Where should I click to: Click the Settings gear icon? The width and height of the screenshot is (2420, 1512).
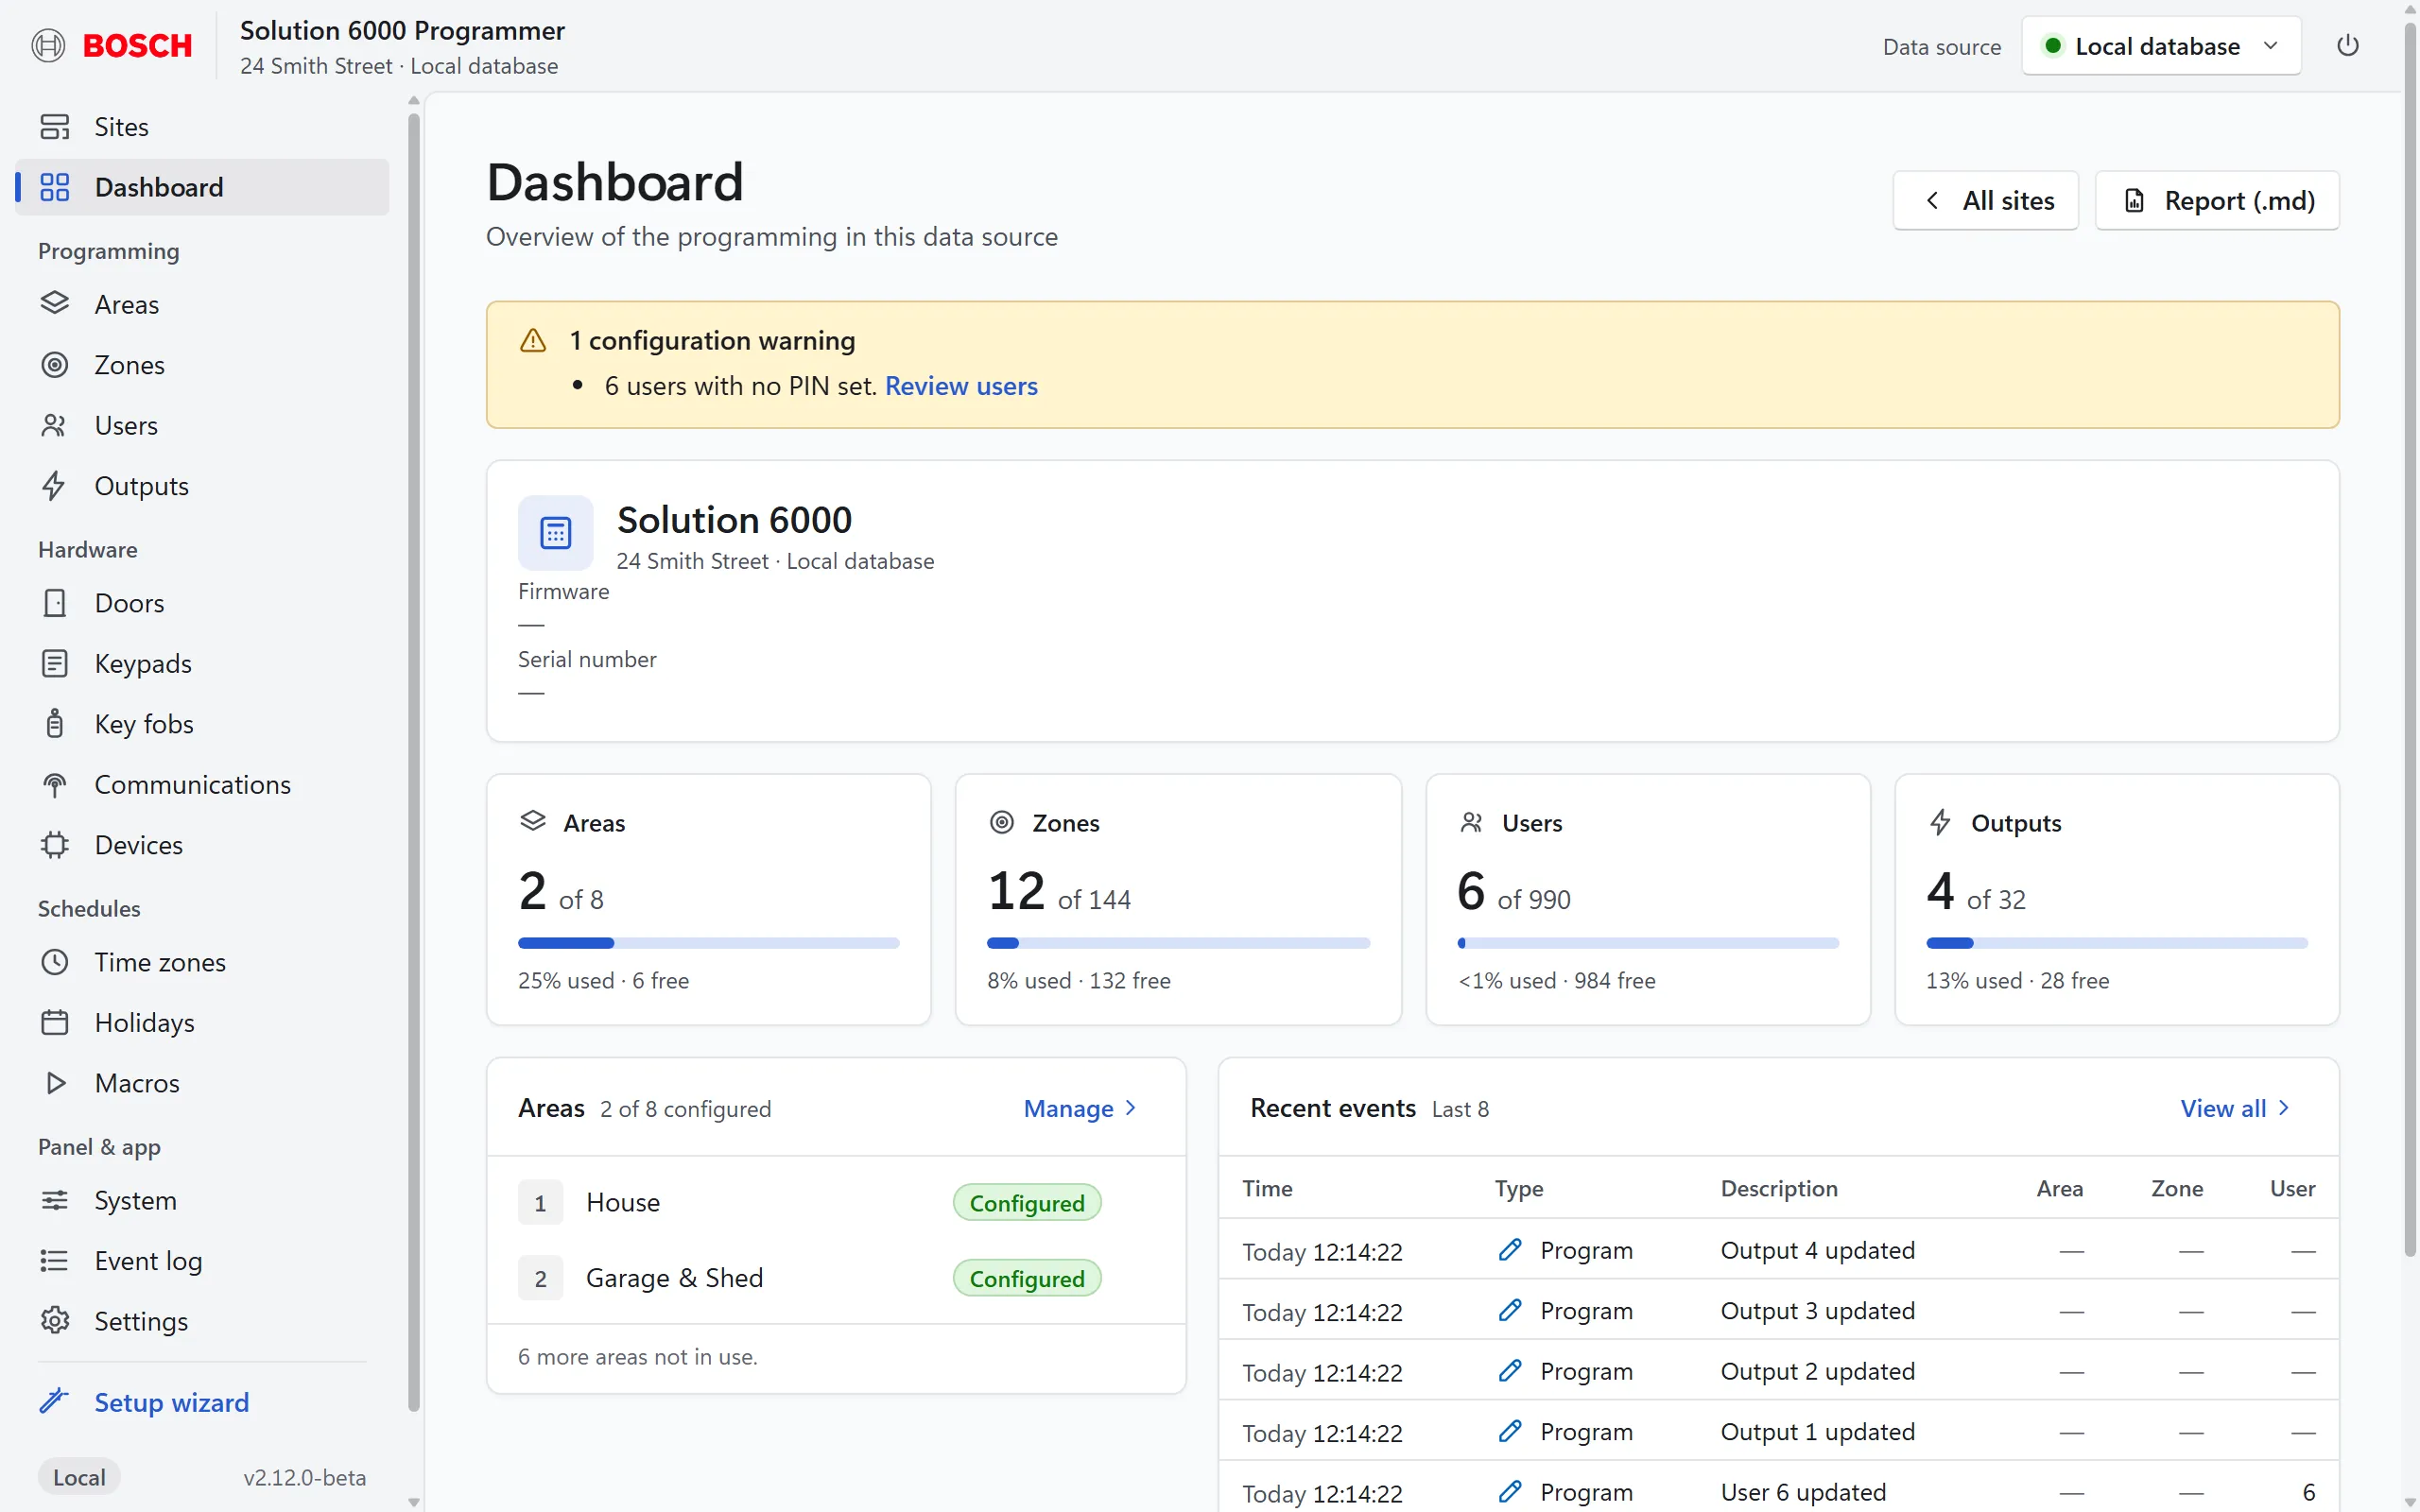point(54,1321)
